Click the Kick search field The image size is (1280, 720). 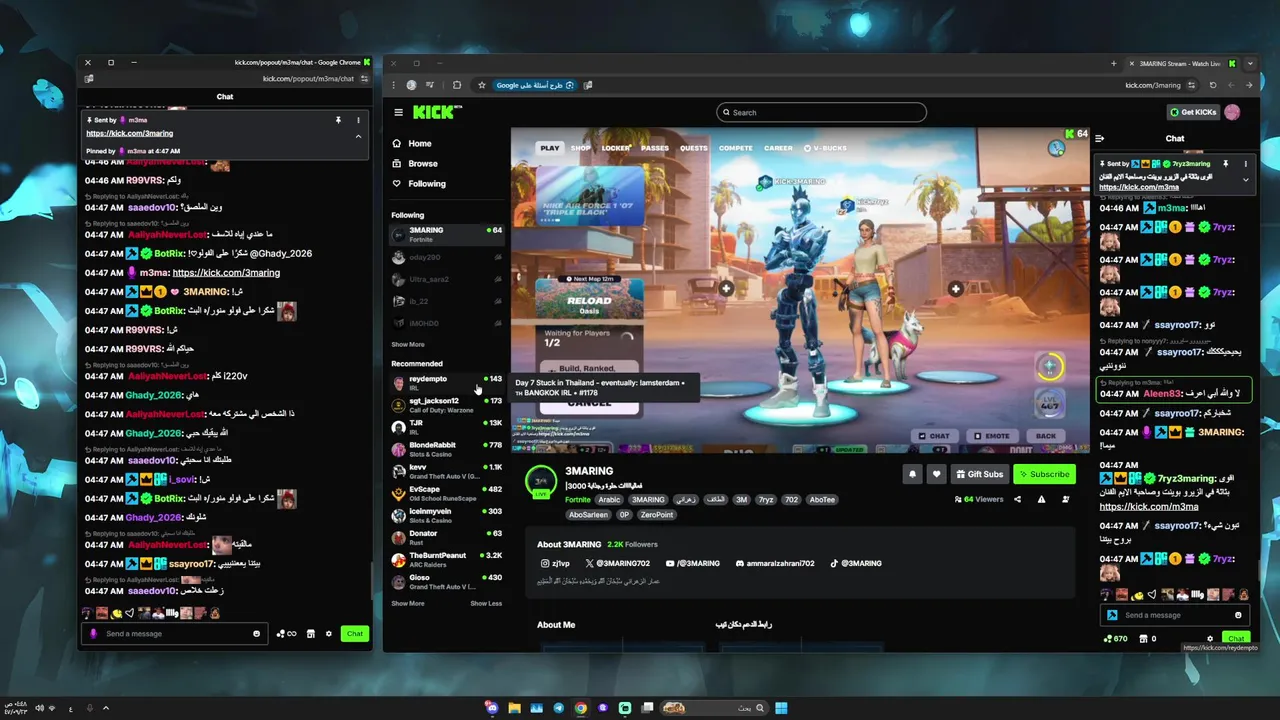[x=821, y=112]
